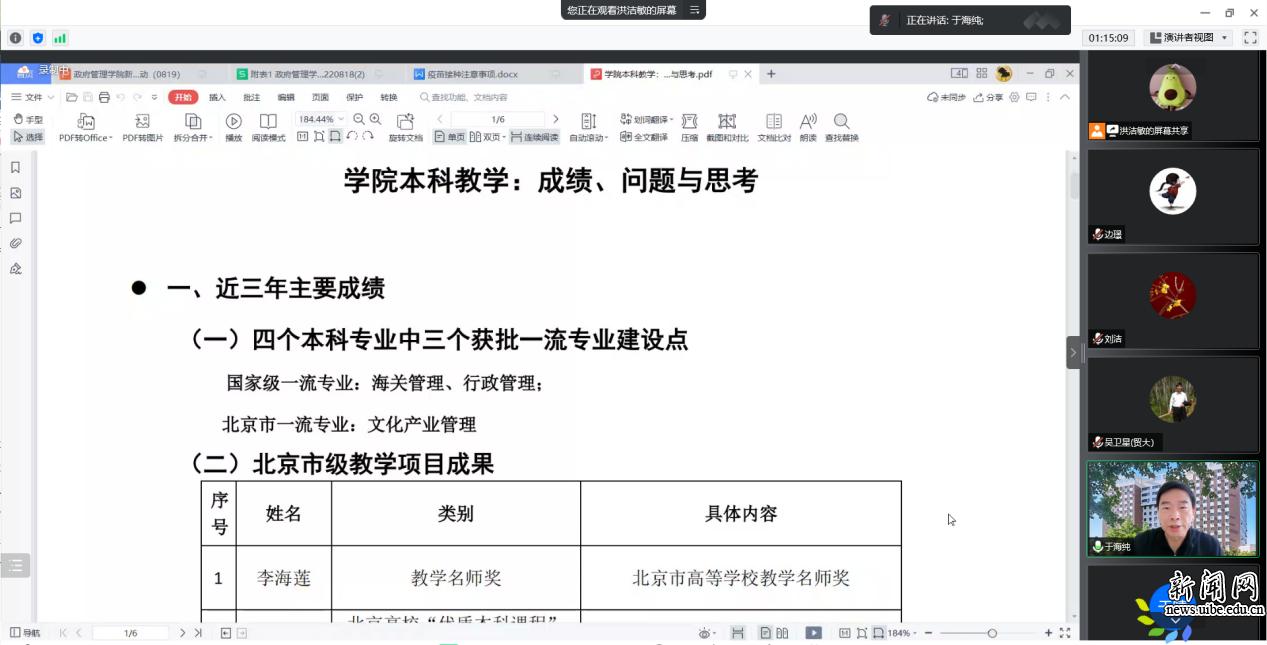Screen dimensions: 1267x645
Task: Open the 页面 ribbon tab
Action: 320,97
